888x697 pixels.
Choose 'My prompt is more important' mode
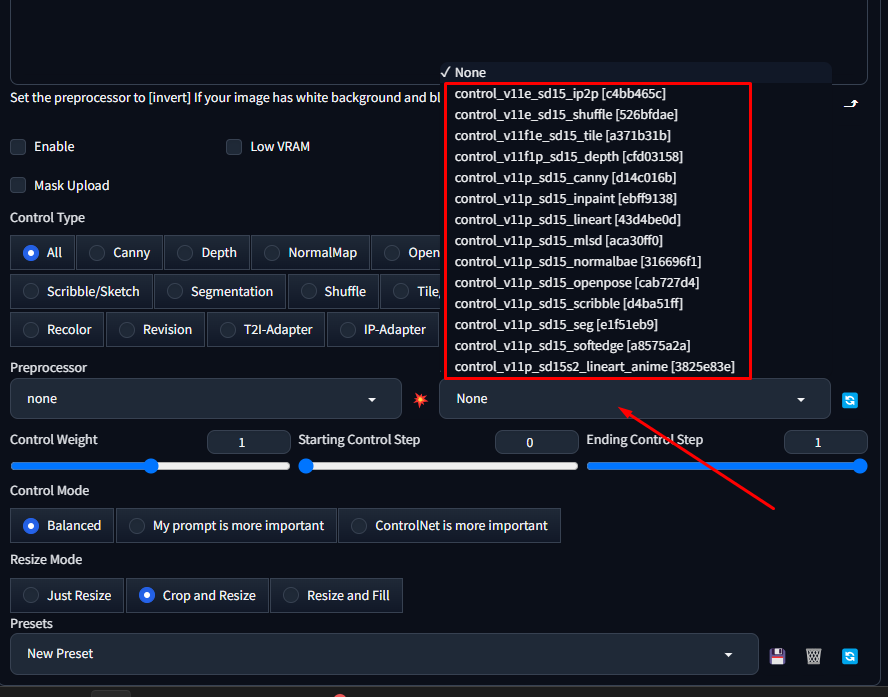coord(226,525)
